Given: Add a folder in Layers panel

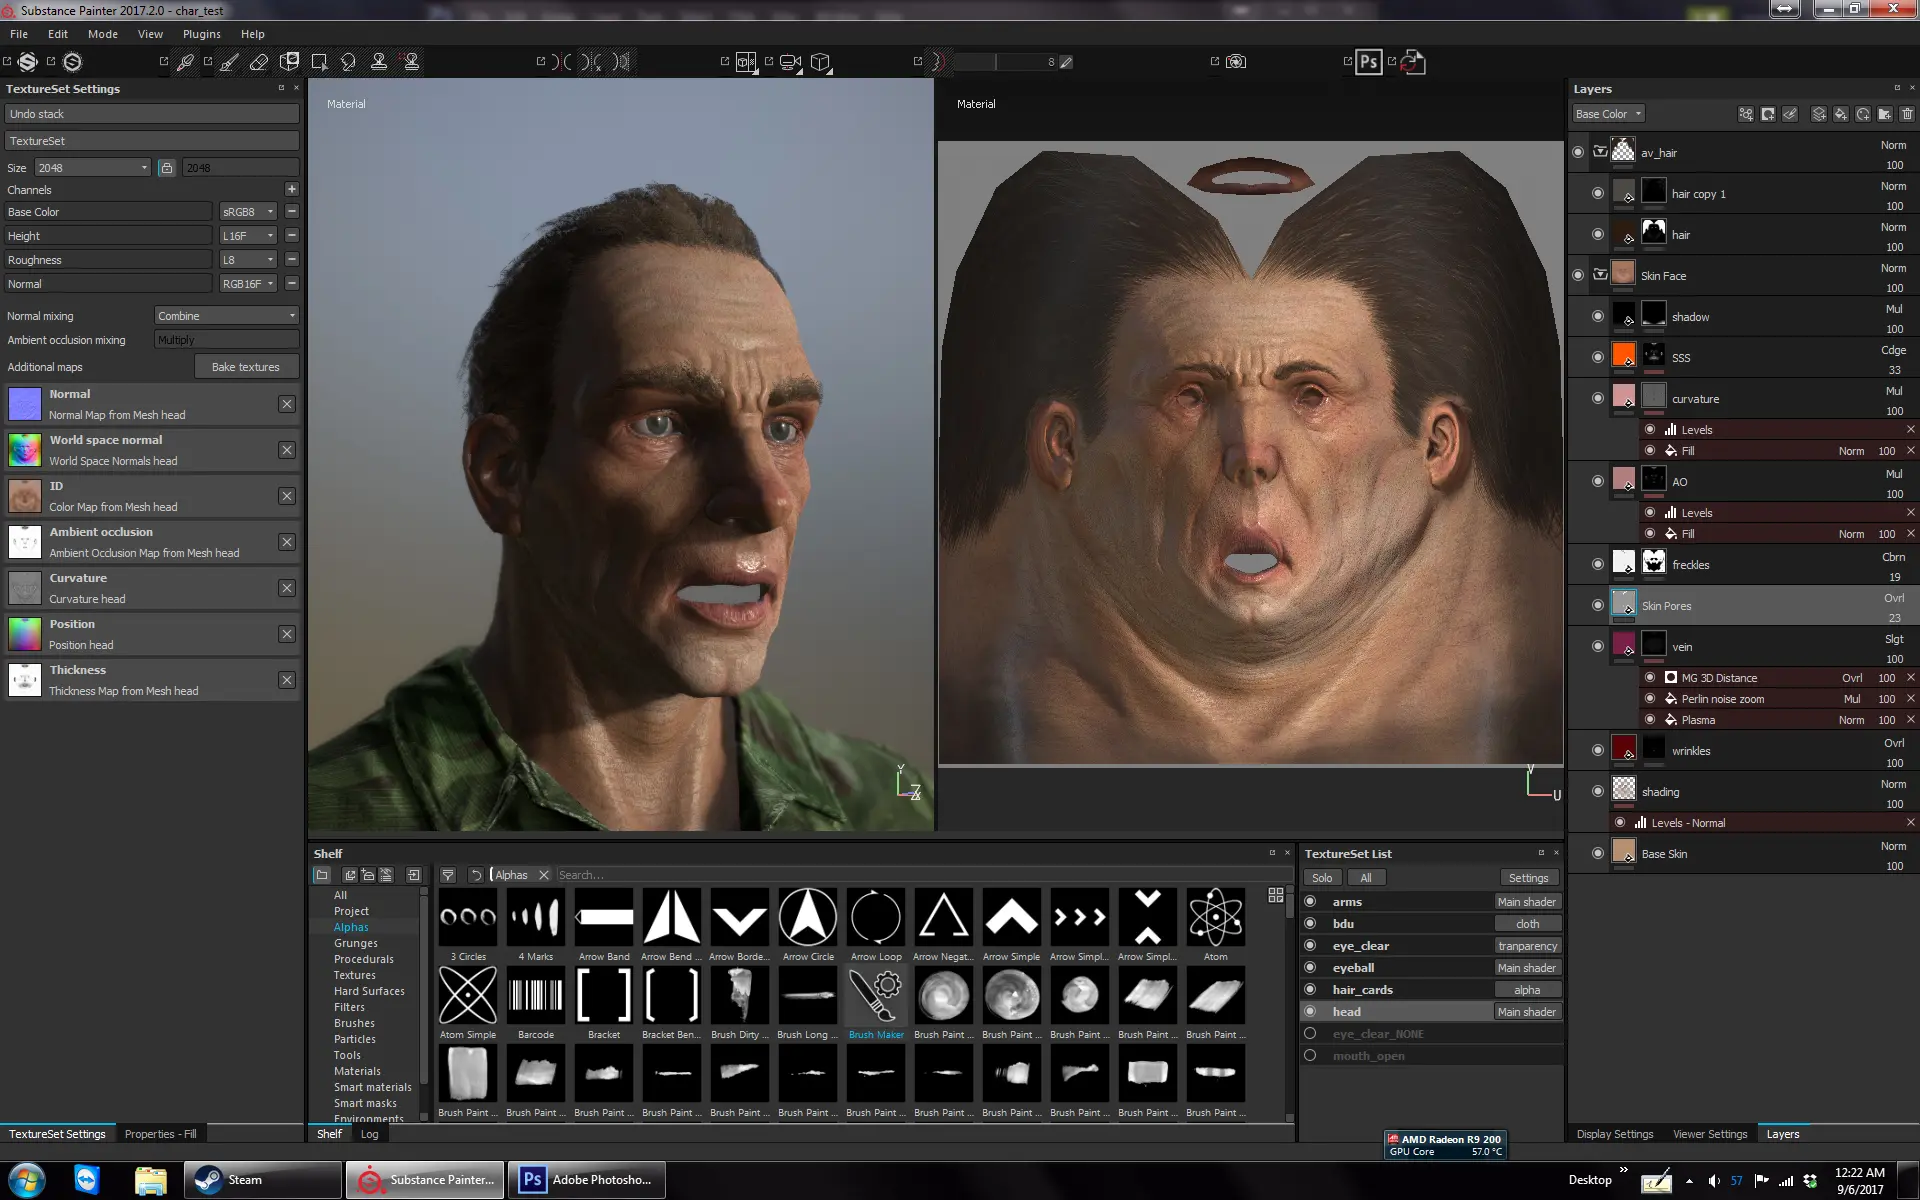Looking at the screenshot, I should click(1885, 114).
